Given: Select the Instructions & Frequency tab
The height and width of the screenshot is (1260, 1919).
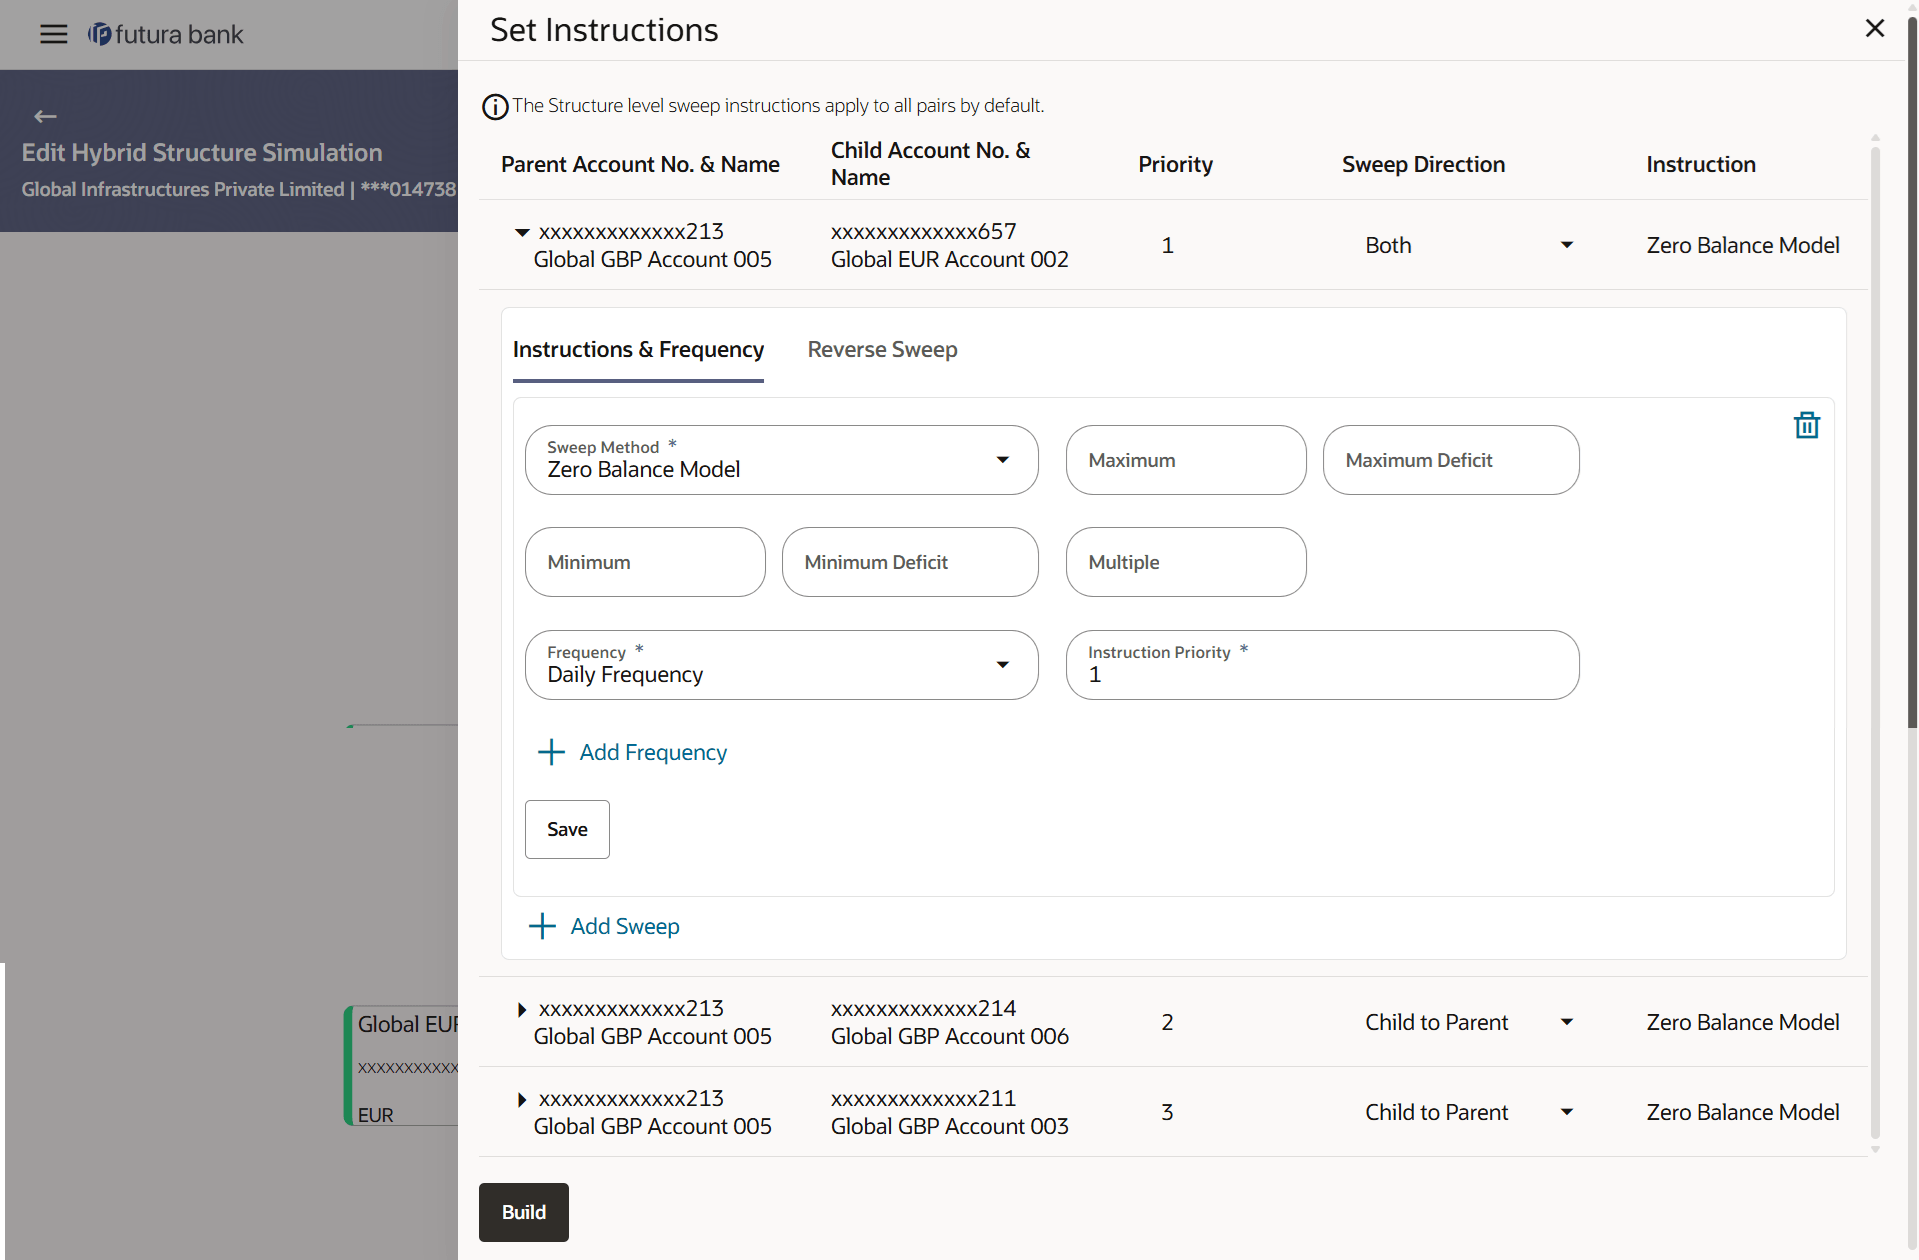Looking at the screenshot, I should point(638,350).
